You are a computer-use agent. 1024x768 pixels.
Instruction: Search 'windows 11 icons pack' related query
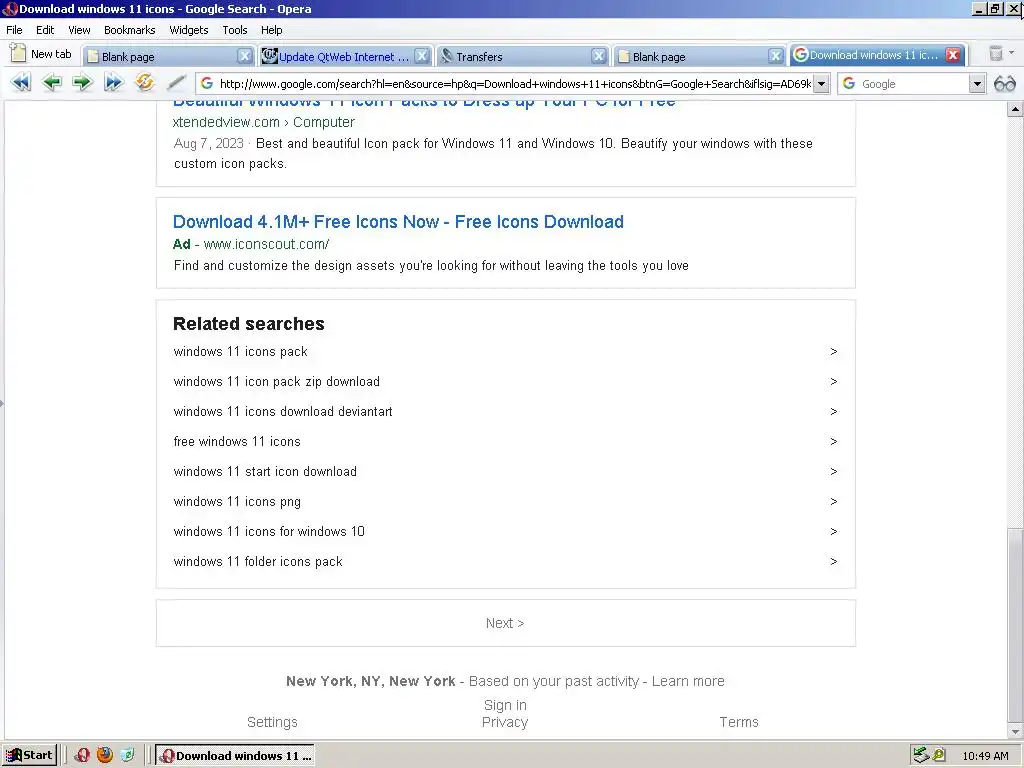coord(240,351)
